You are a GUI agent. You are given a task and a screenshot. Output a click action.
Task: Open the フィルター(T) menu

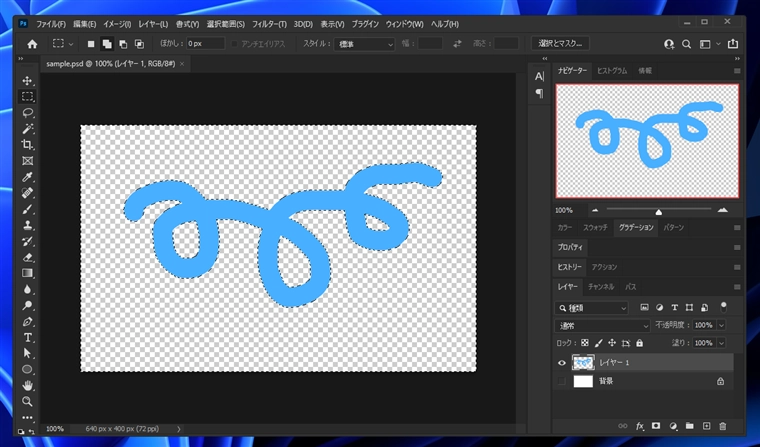(x=269, y=24)
